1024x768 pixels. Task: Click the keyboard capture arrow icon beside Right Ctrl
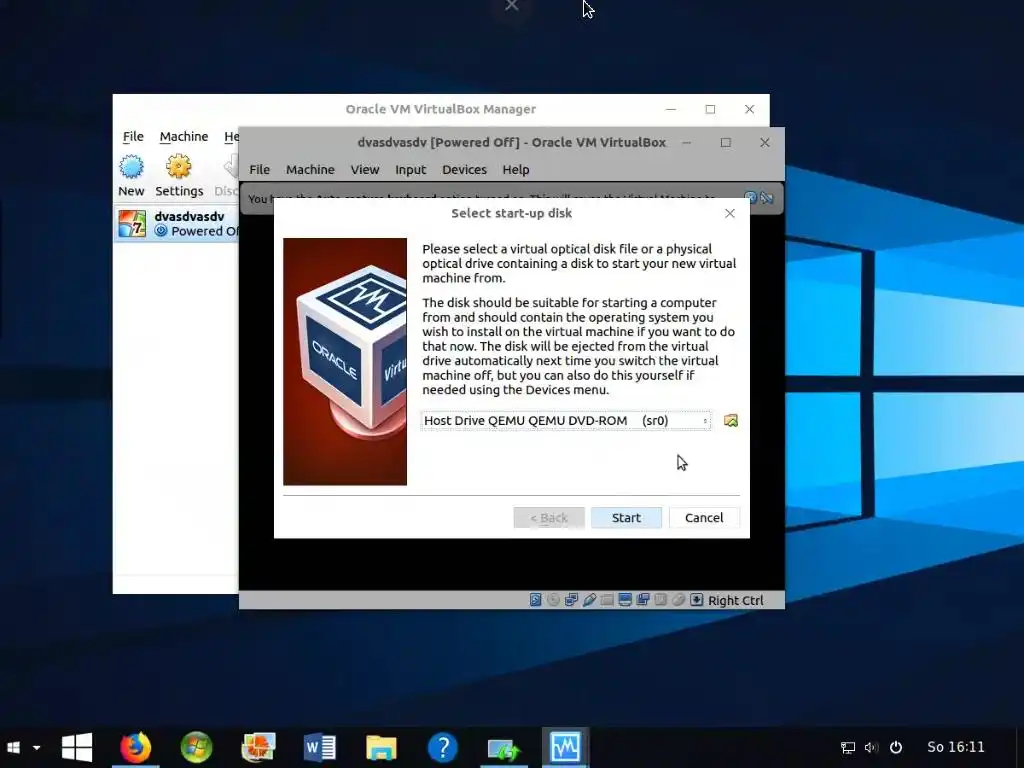coord(697,600)
